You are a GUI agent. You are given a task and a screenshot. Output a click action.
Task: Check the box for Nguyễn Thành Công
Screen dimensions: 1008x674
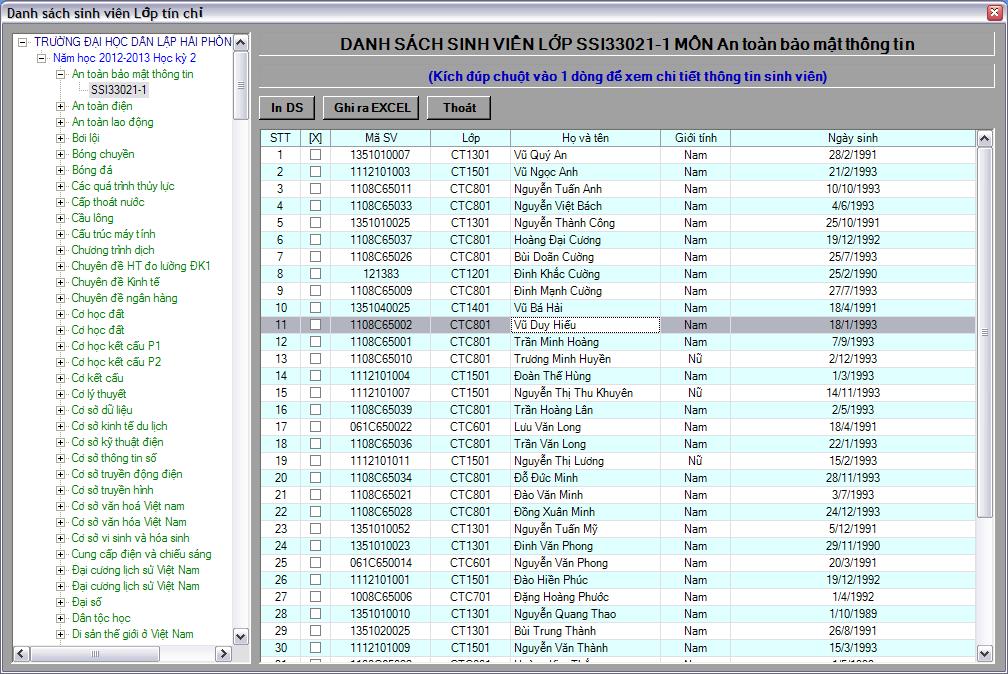coord(315,223)
